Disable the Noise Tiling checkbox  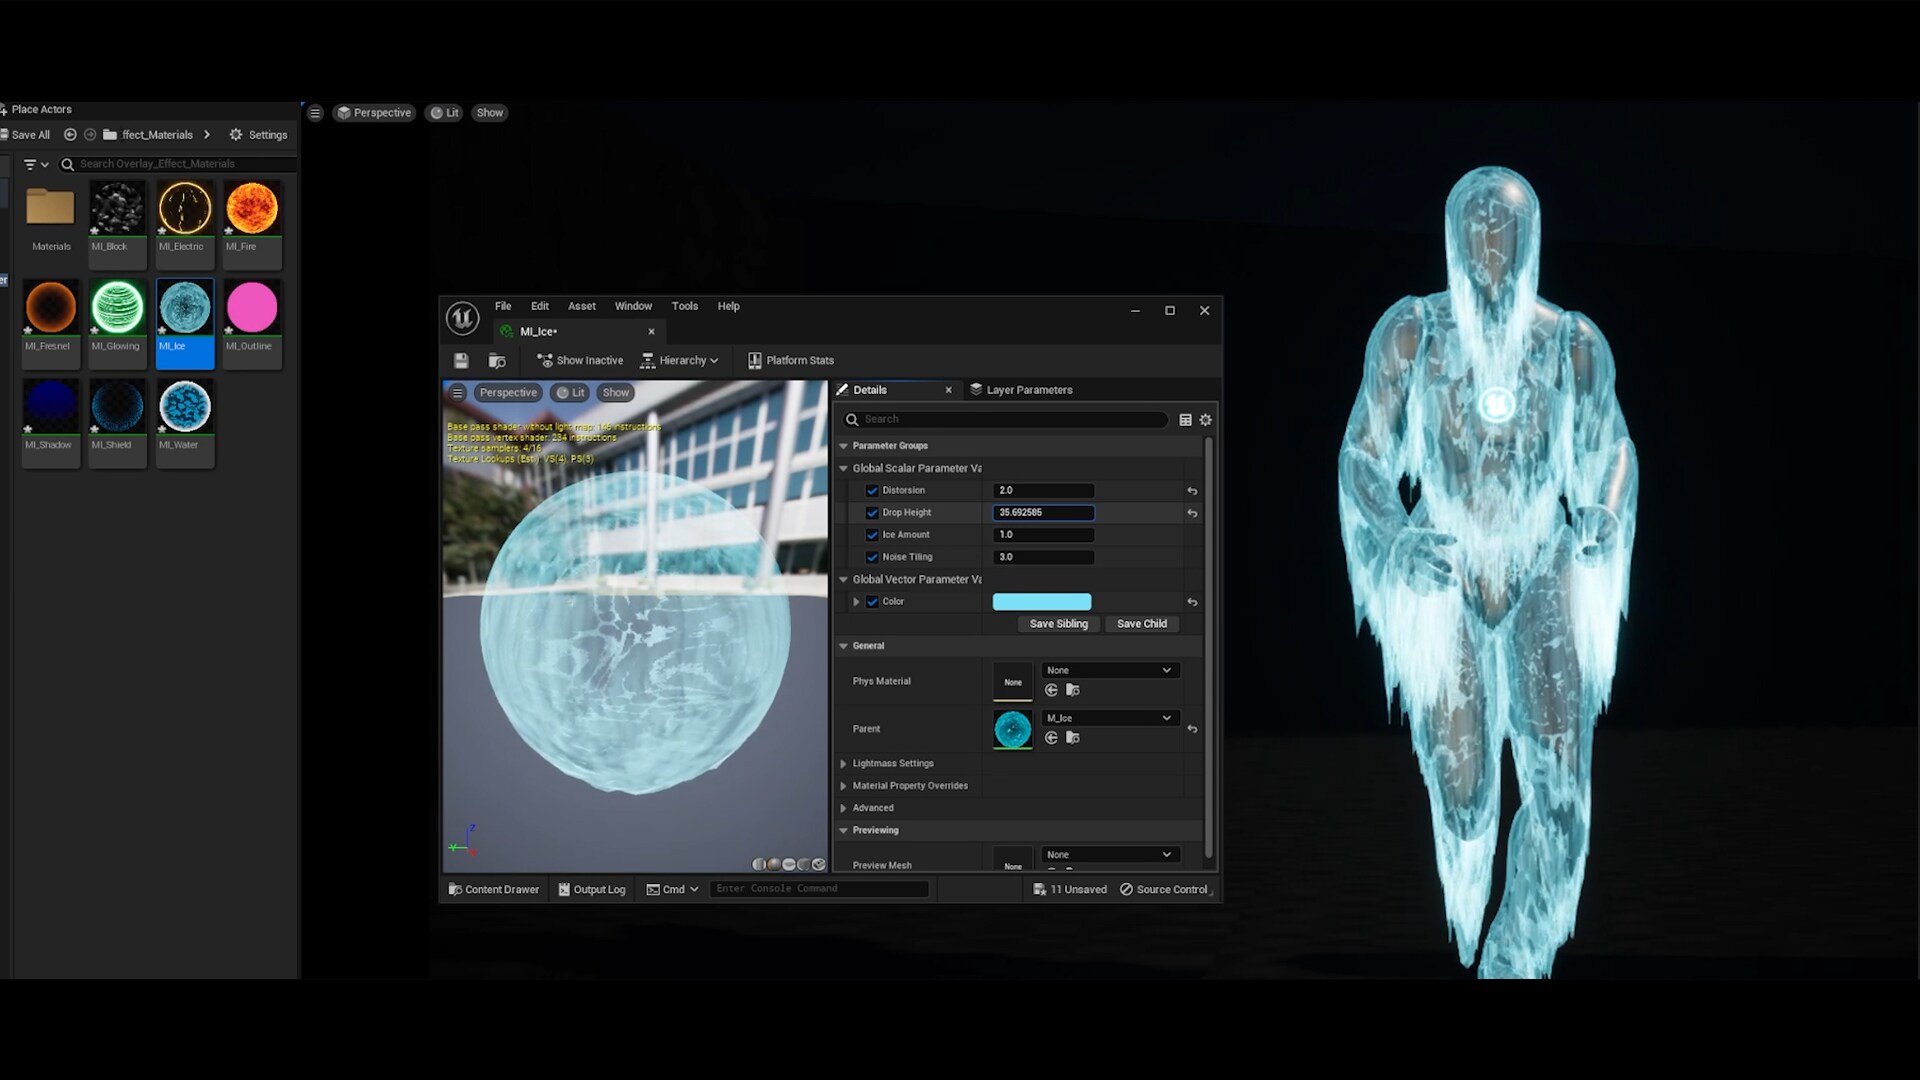pos(873,557)
